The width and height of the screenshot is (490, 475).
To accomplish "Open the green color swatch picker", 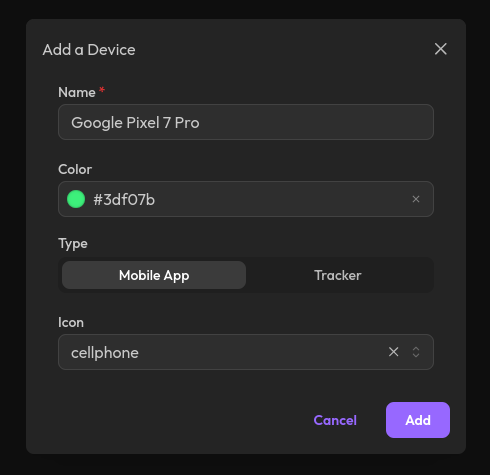I will point(76,199).
